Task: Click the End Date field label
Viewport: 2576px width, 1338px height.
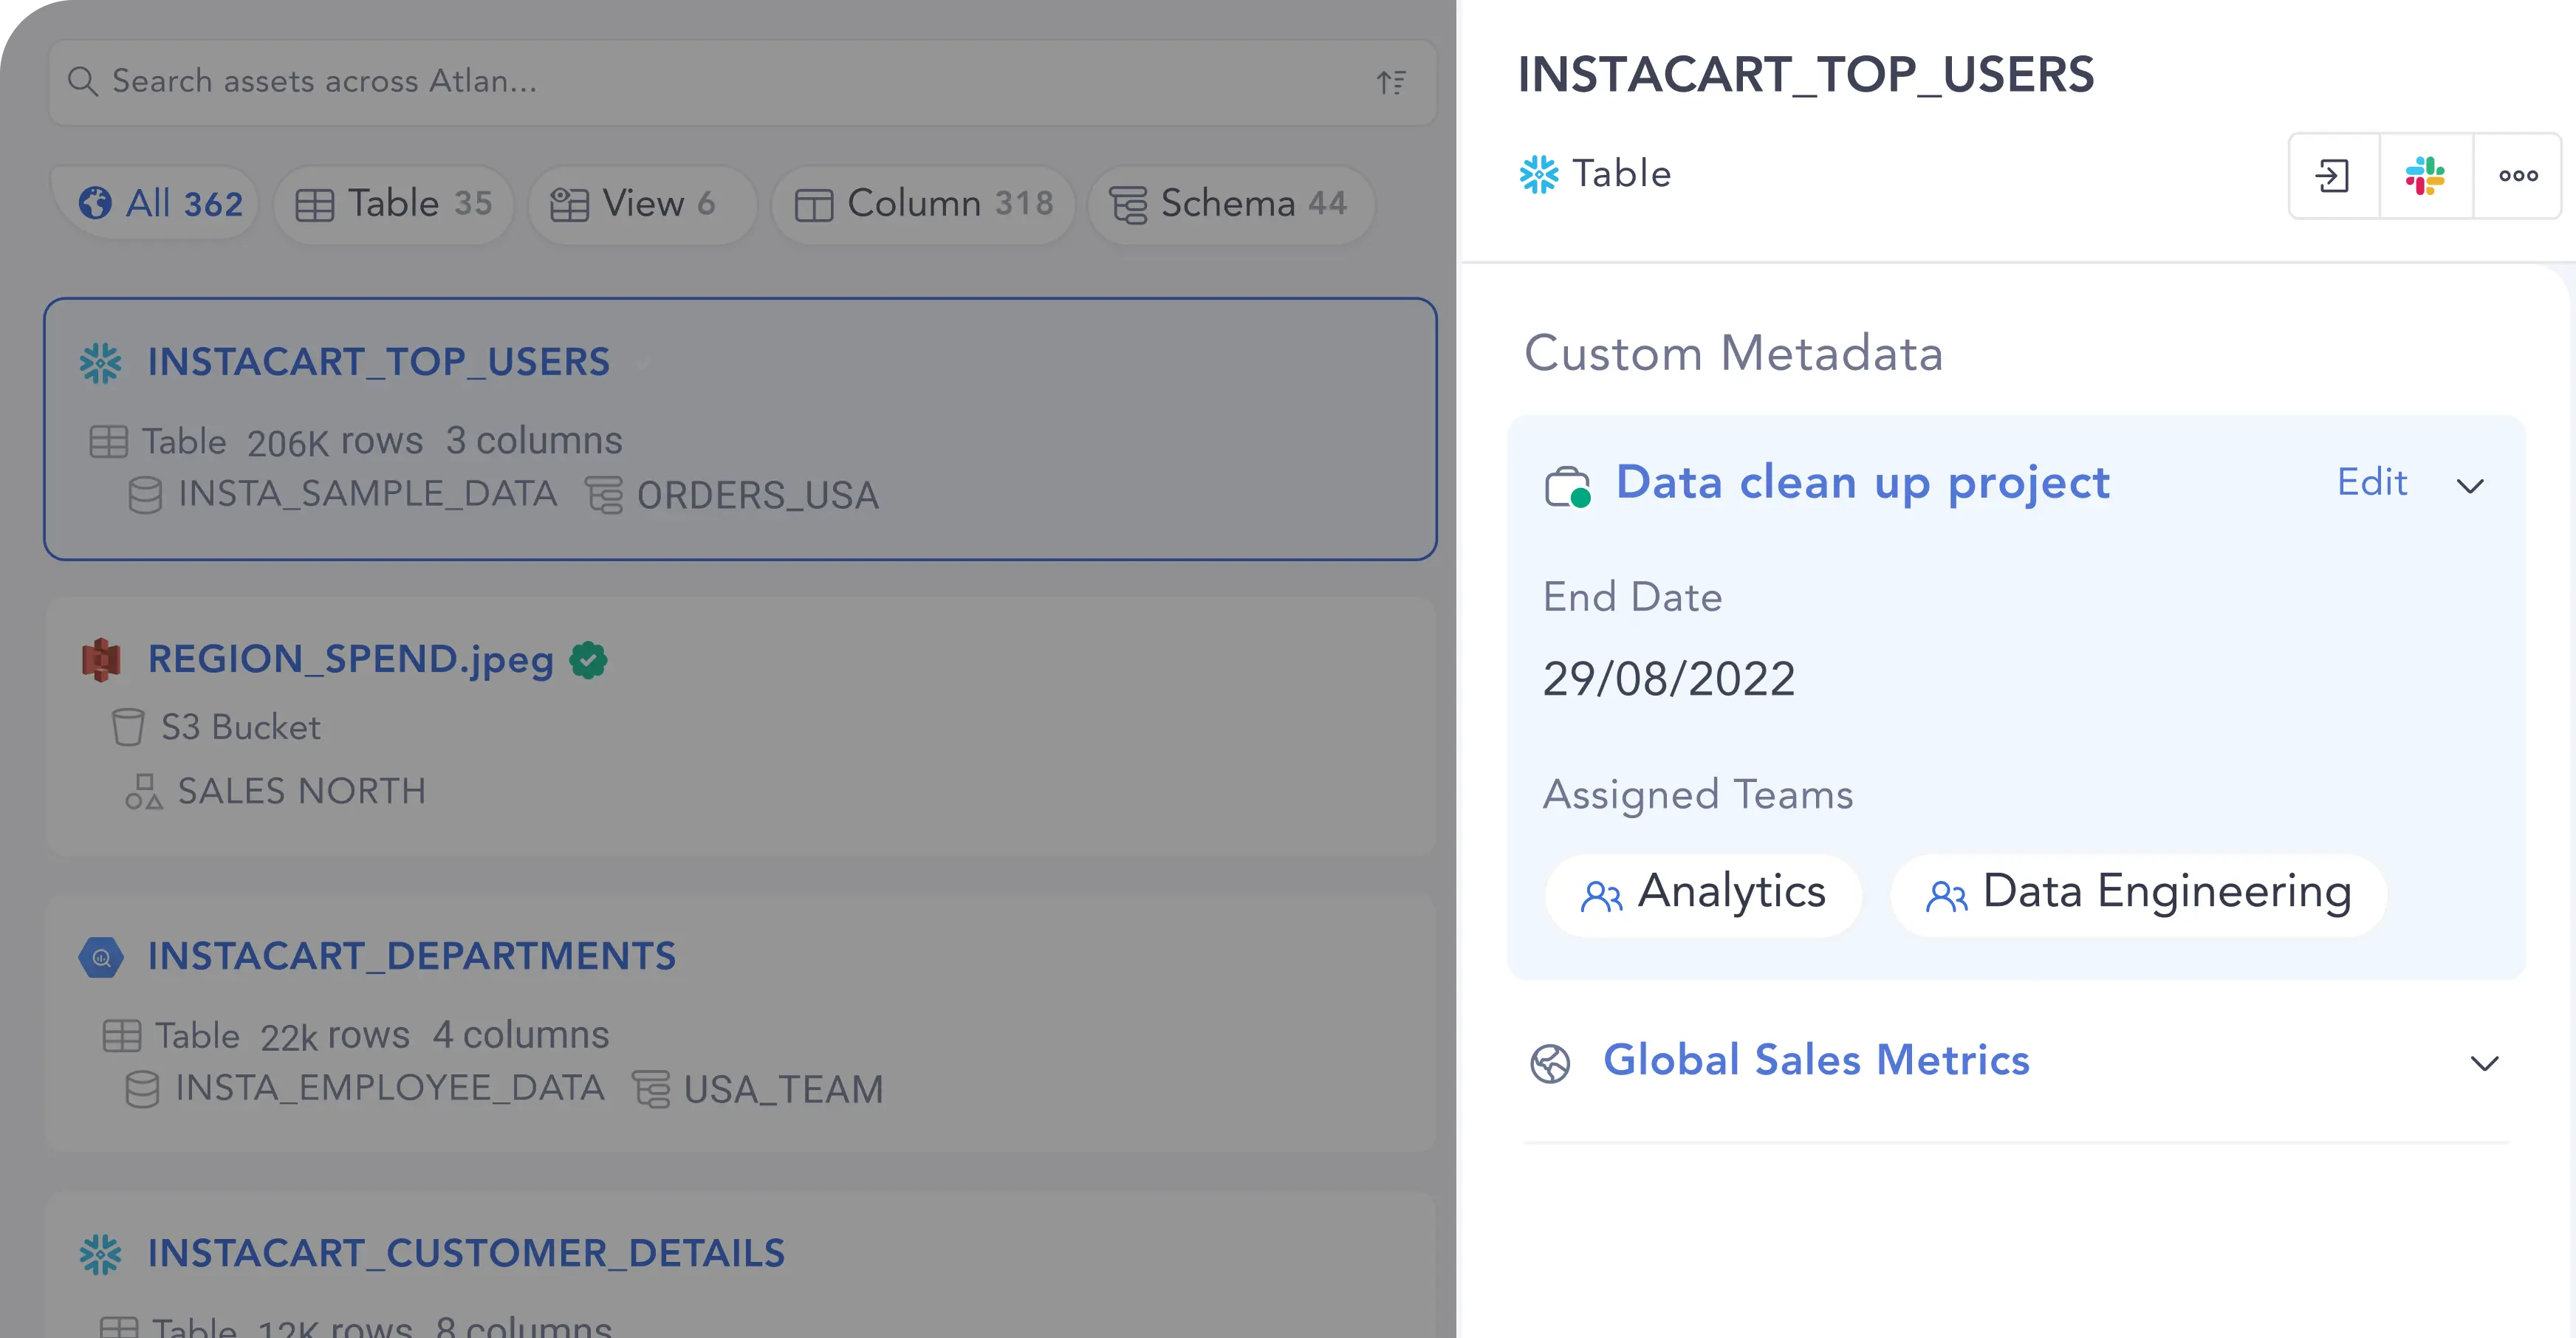Action: (1632, 598)
